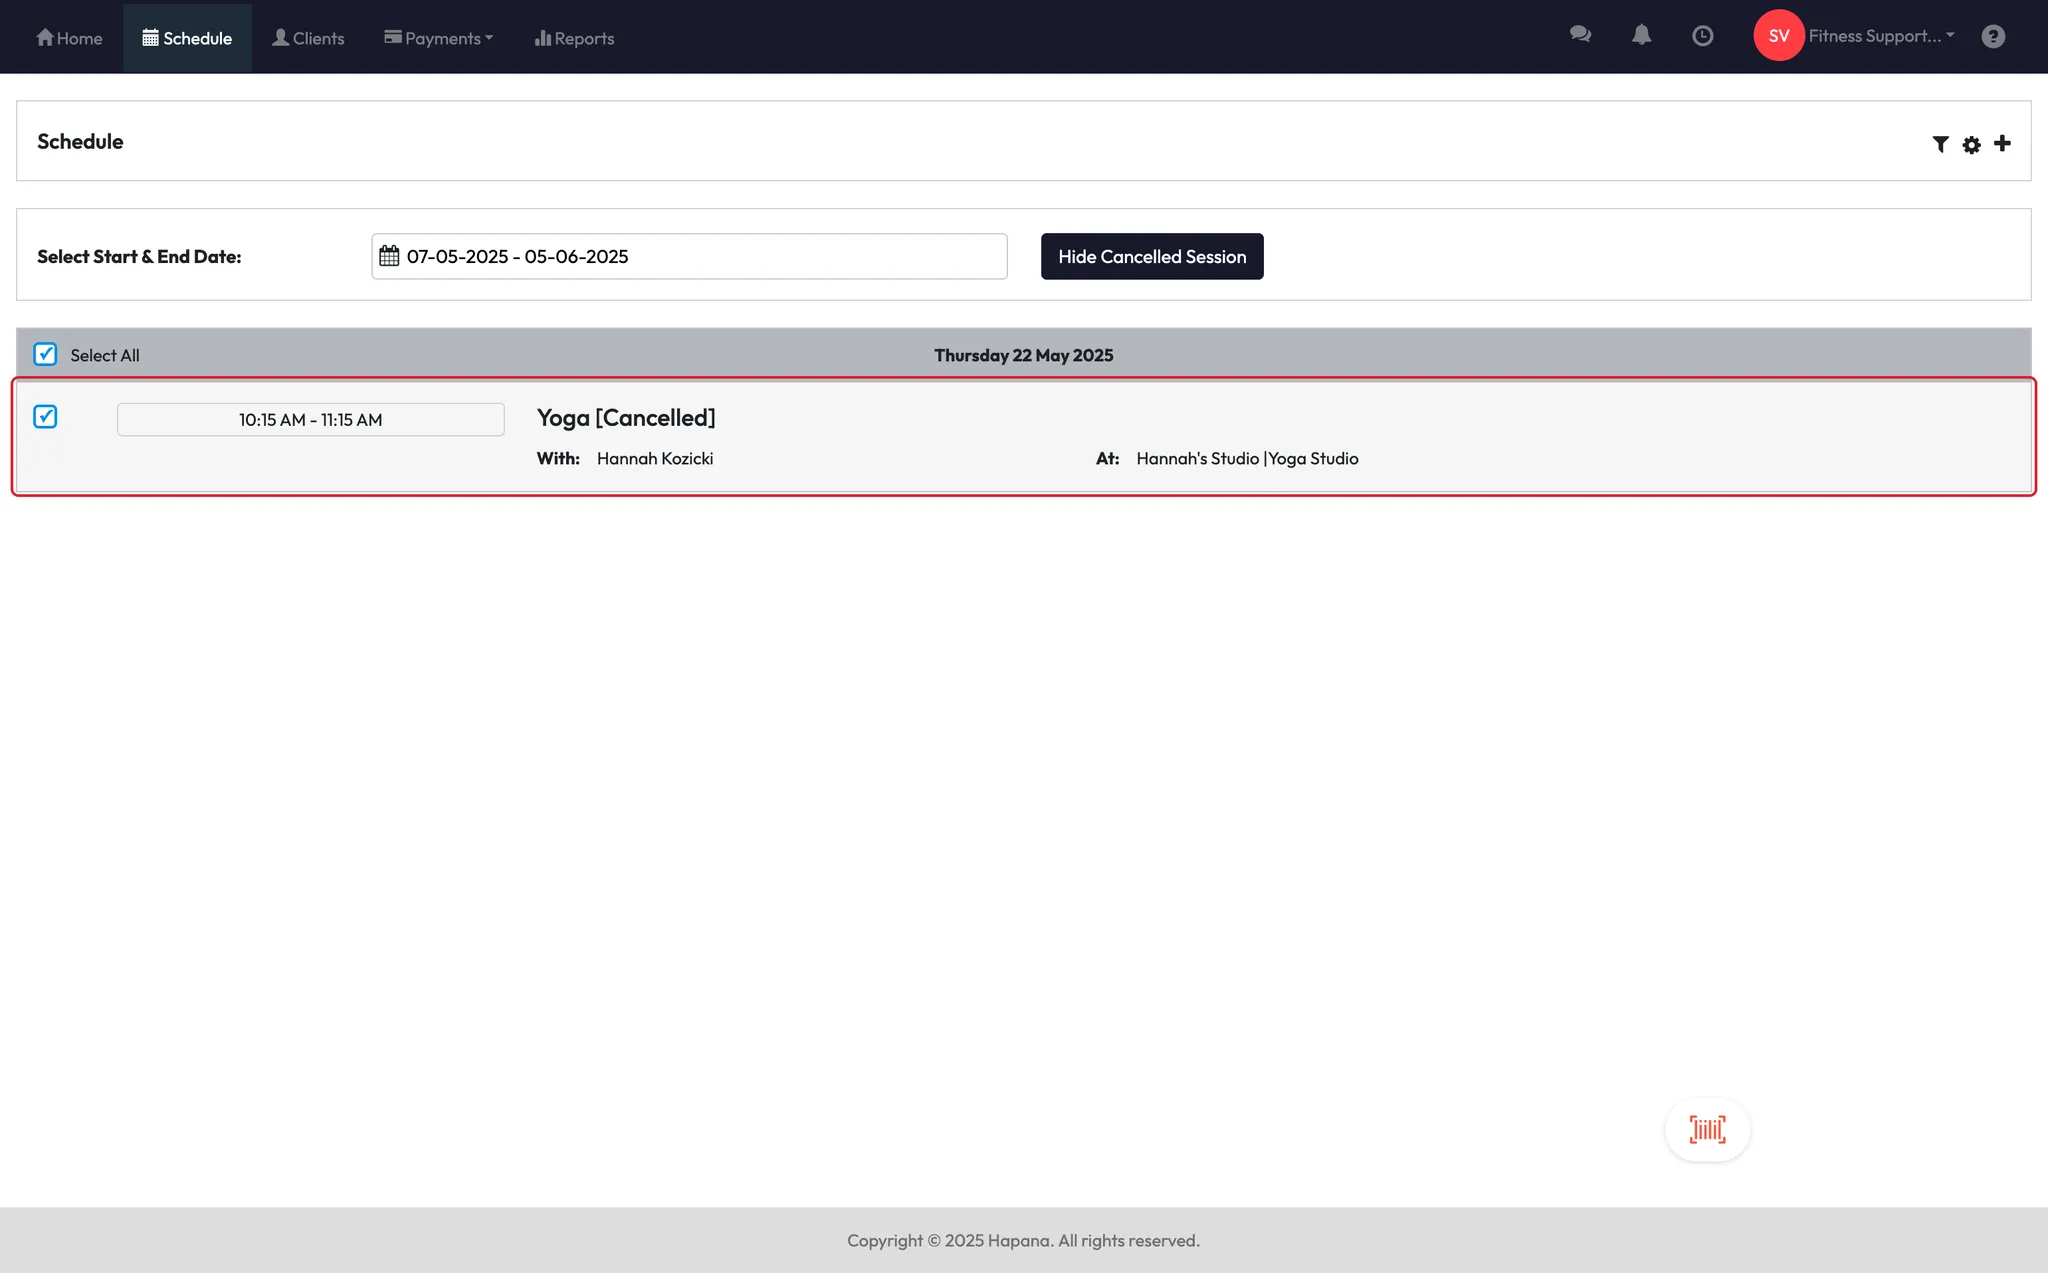Go to the Home tab
This screenshot has height=1273, width=2048.
point(69,38)
